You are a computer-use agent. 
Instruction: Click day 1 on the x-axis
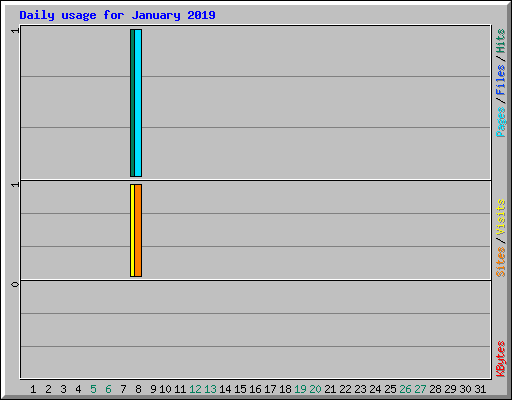pos(33,389)
